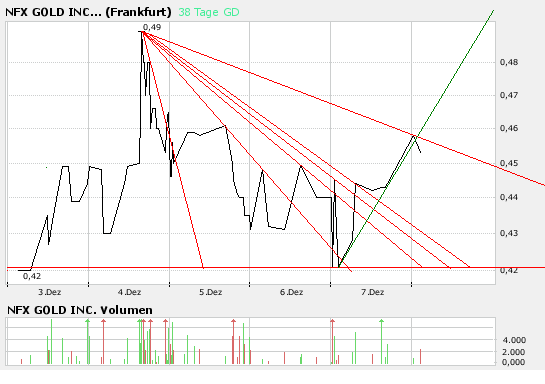Click the 2.000 volume axis label

pyautogui.click(x=514, y=352)
